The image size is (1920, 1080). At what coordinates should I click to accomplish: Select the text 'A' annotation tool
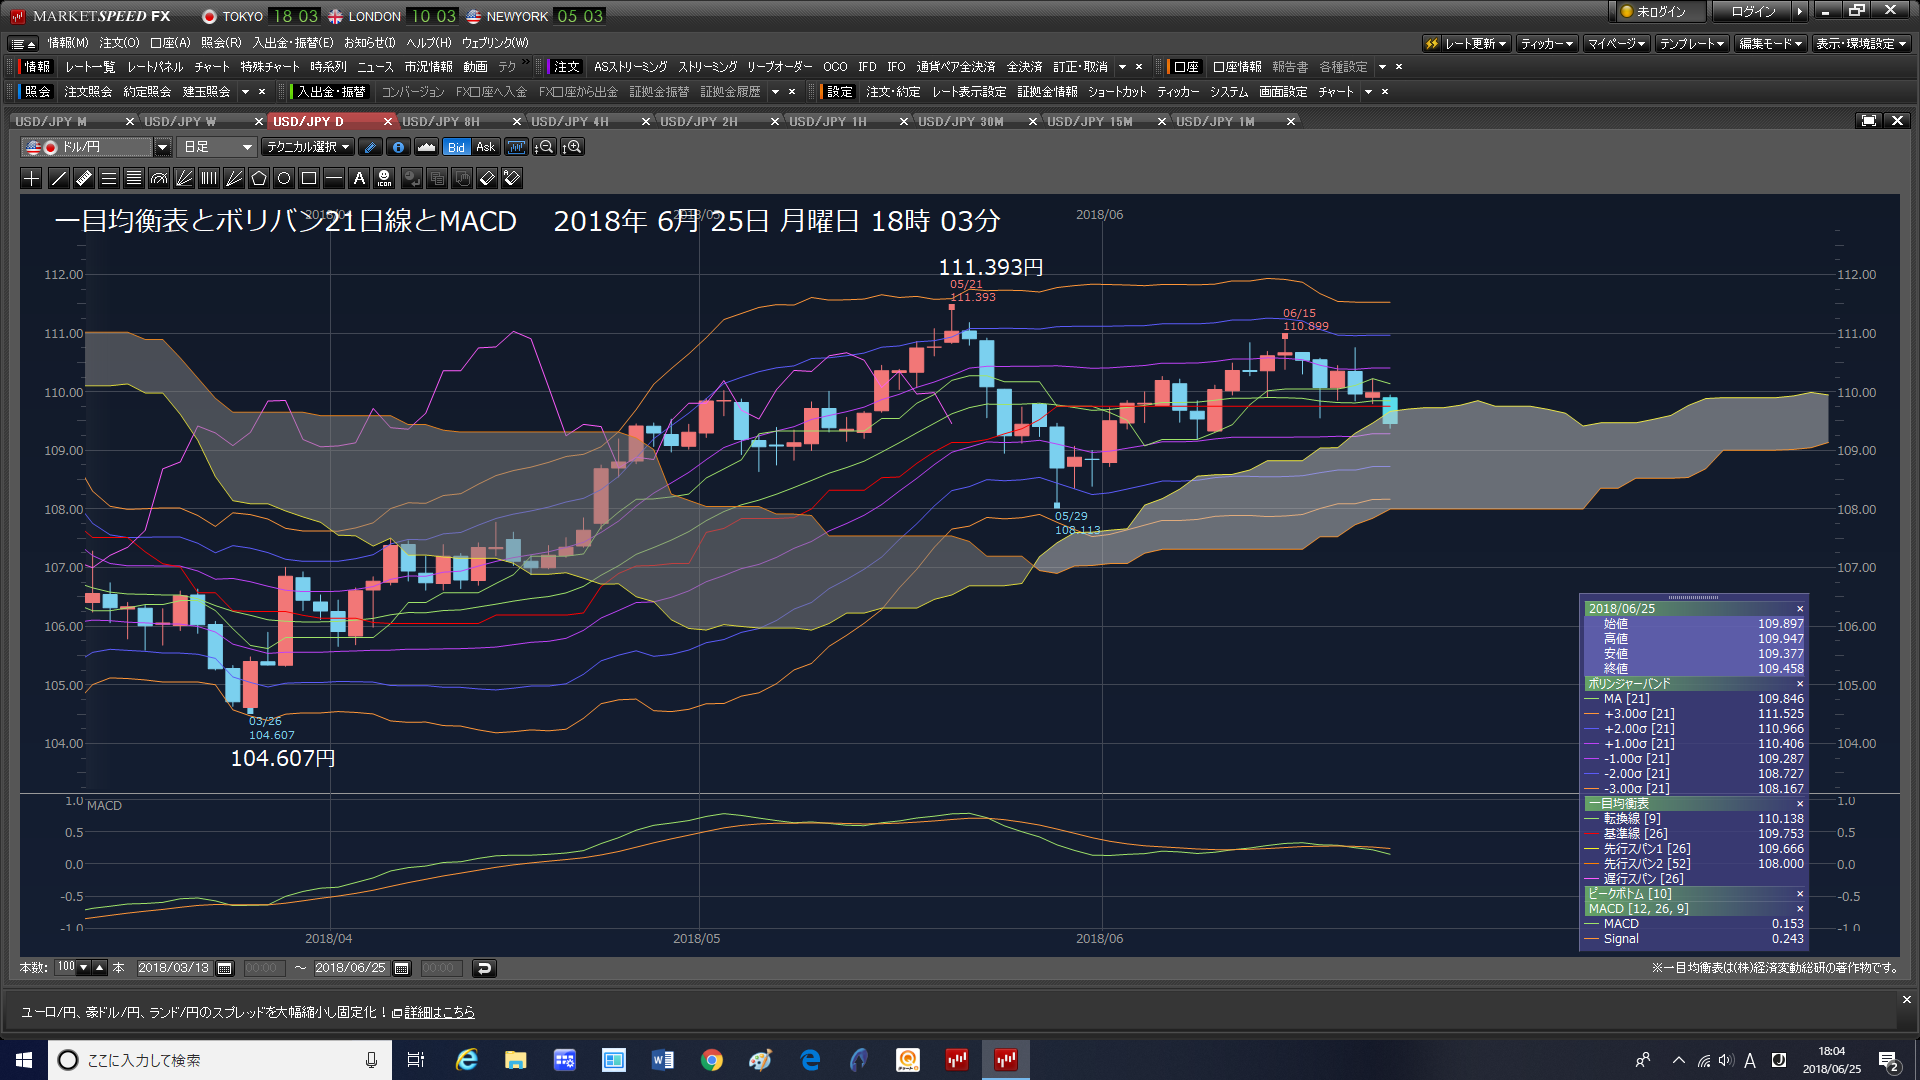pos(359,178)
